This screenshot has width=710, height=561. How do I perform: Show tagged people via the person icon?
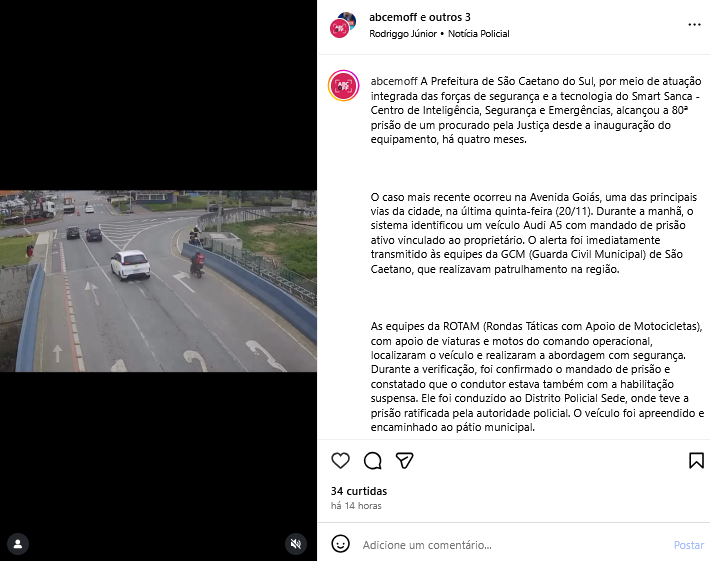click(18, 544)
